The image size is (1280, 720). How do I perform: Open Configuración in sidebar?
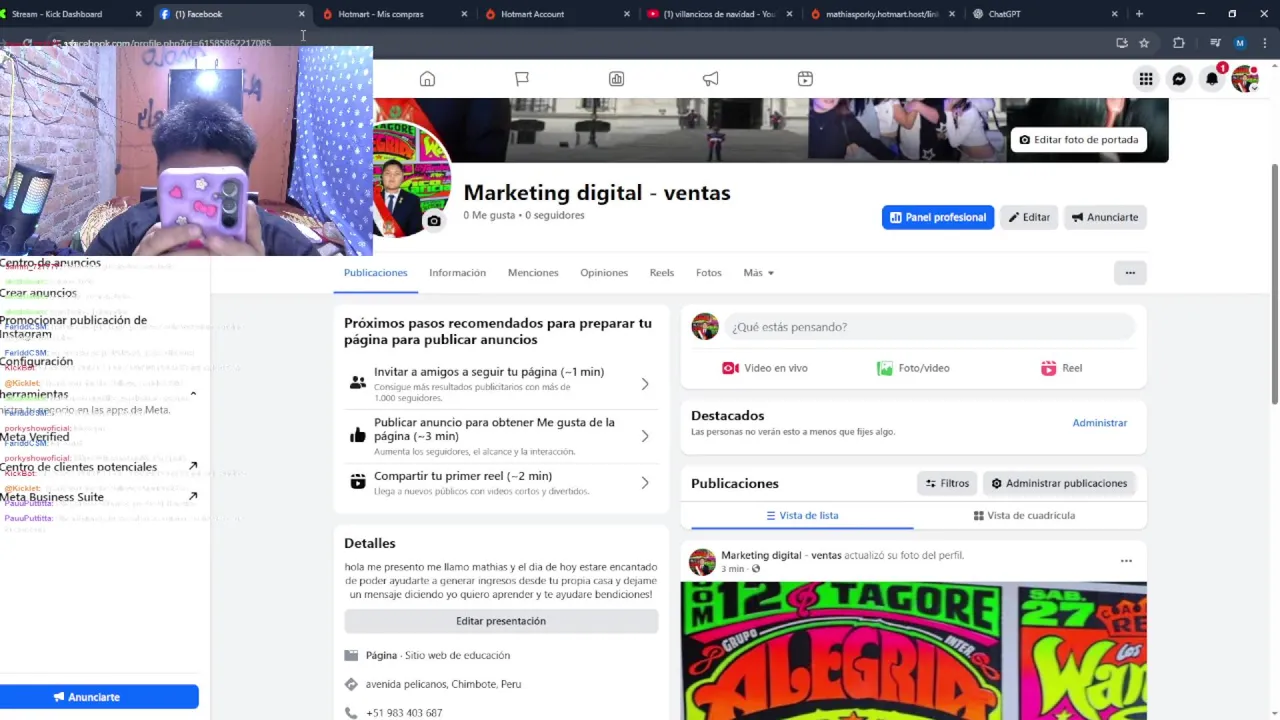tap(37, 361)
